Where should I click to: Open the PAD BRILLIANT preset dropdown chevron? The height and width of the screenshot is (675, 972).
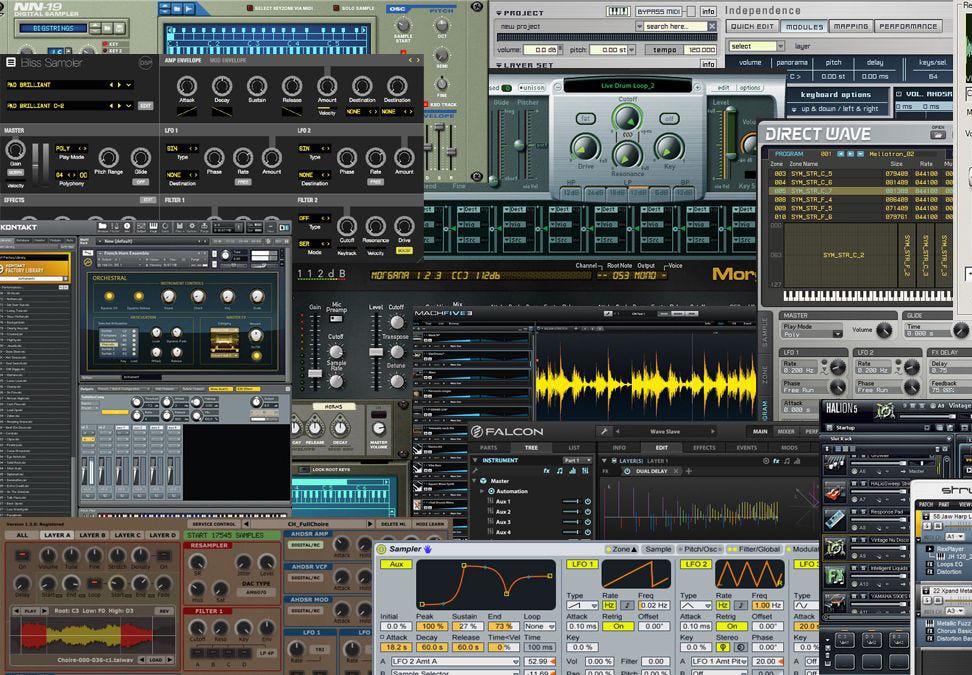pos(129,85)
